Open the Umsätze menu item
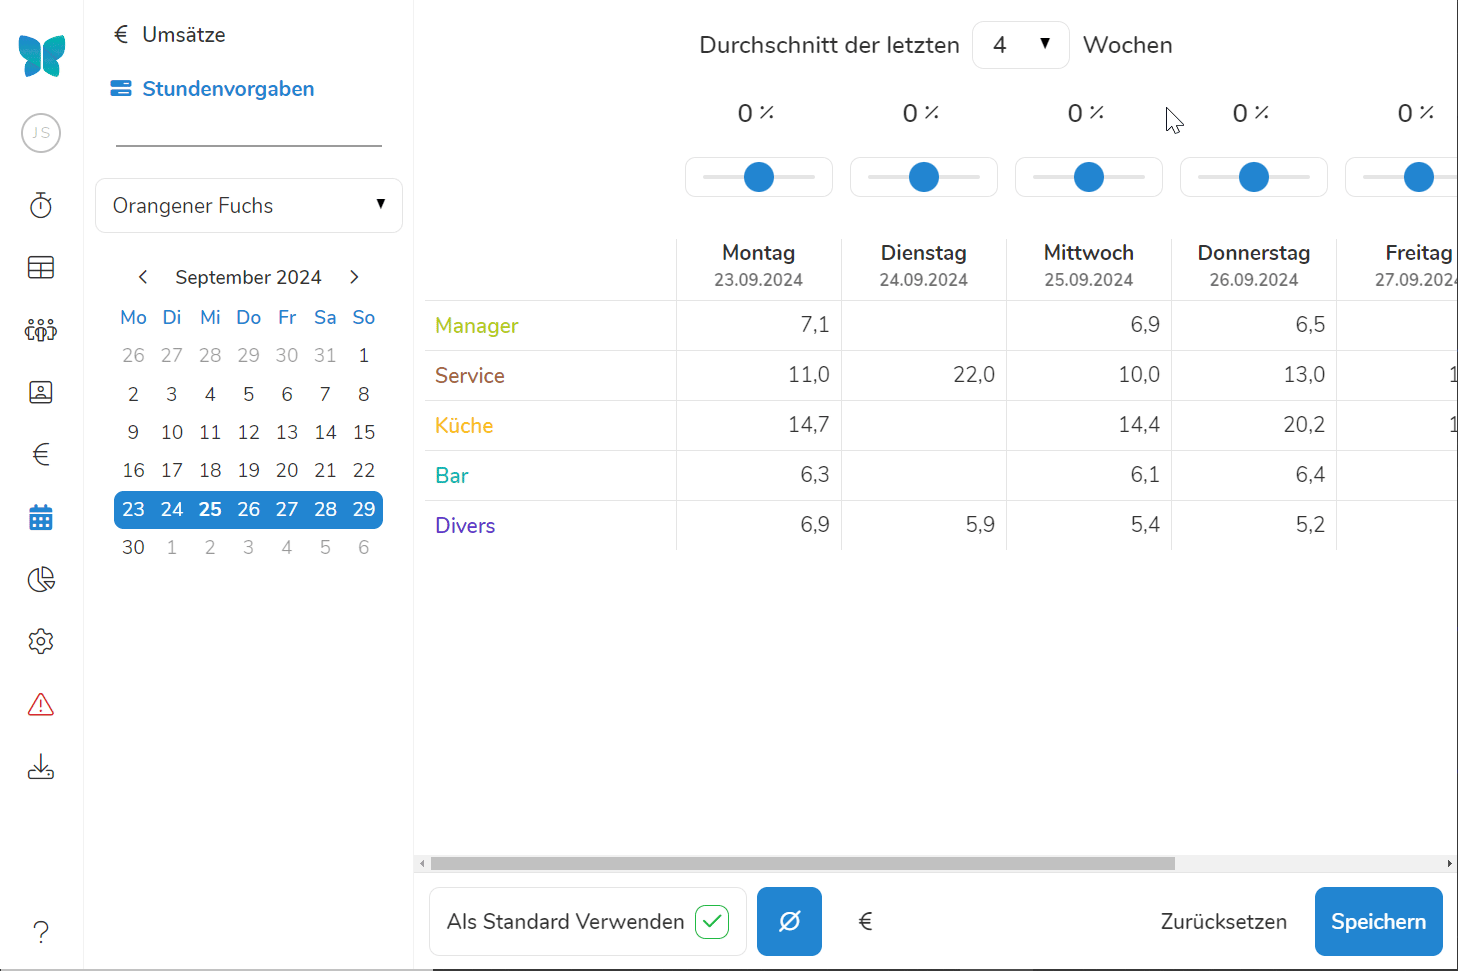The height and width of the screenshot is (971, 1458). pos(183,35)
